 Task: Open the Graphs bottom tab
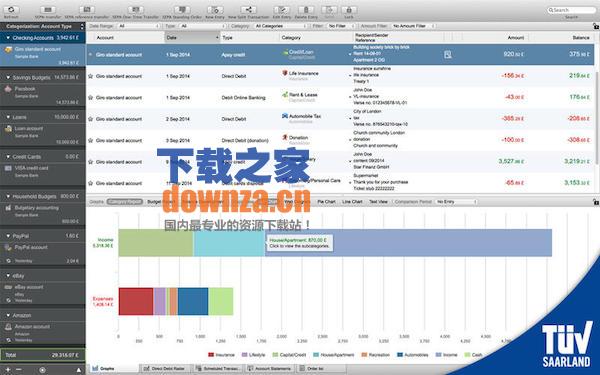(113, 369)
